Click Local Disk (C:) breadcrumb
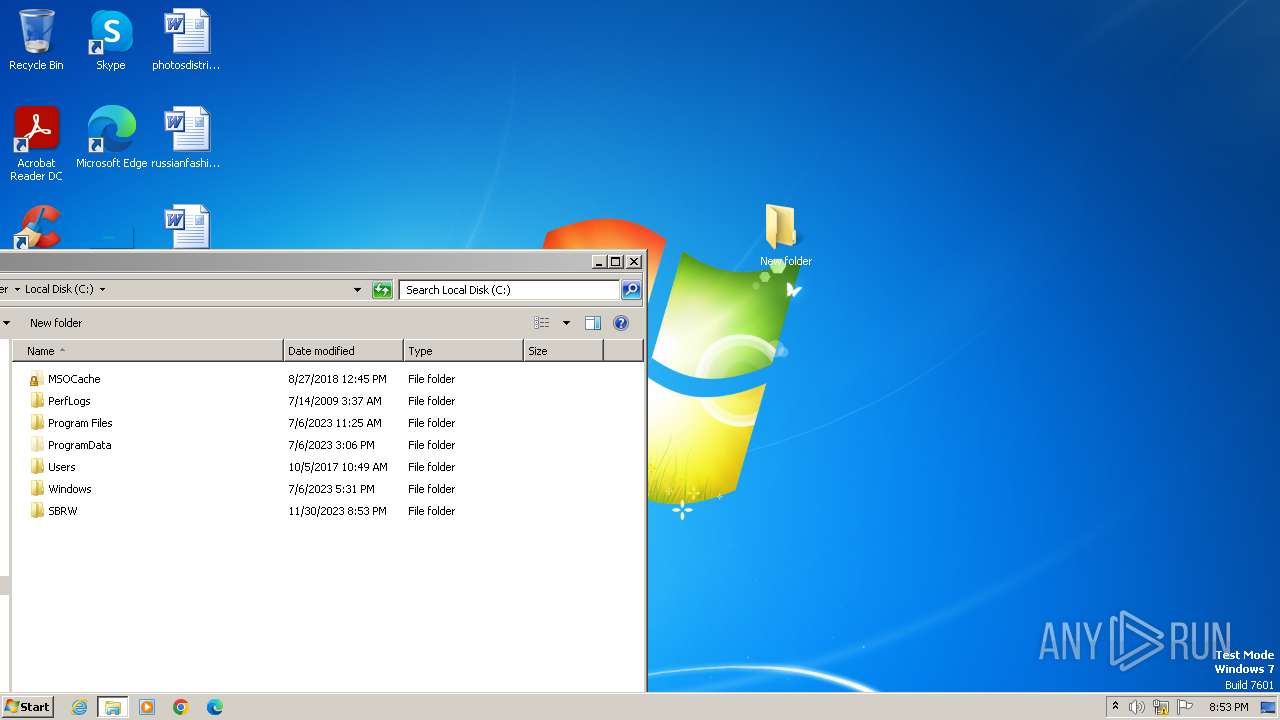 pos(59,289)
